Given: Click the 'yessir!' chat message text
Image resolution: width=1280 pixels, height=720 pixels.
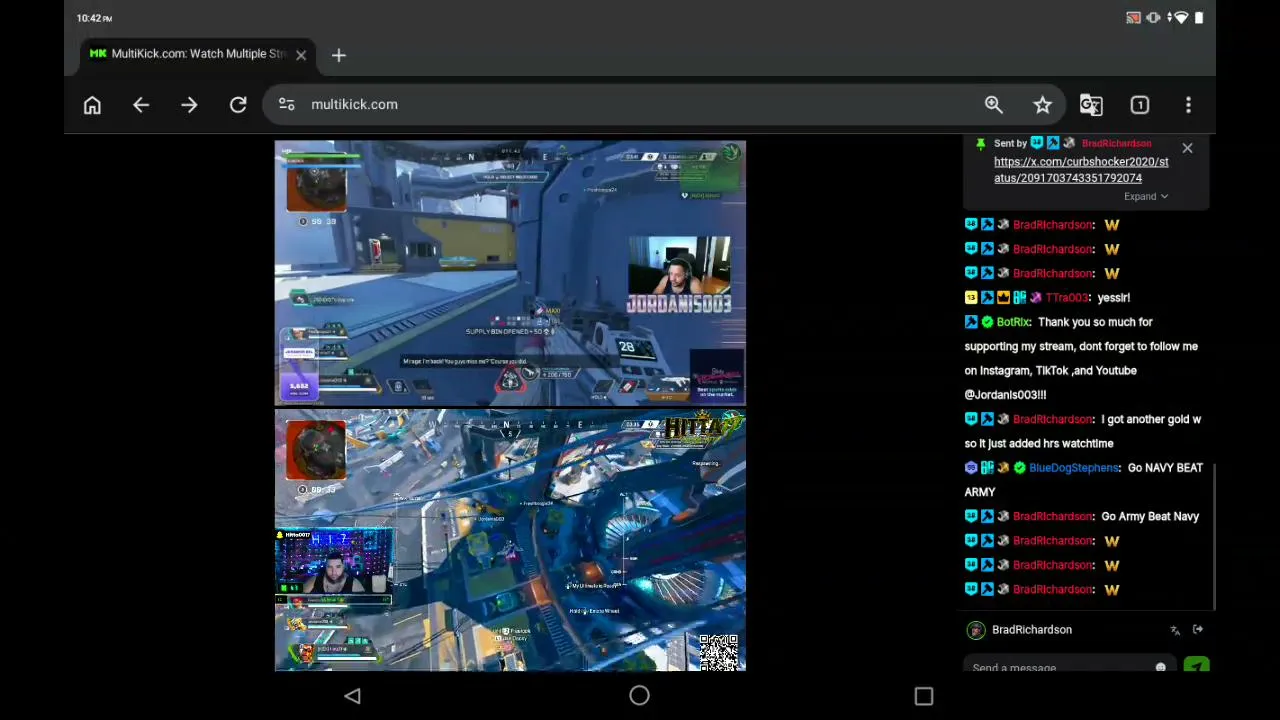Looking at the screenshot, I should pyautogui.click(x=1113, y=298).
